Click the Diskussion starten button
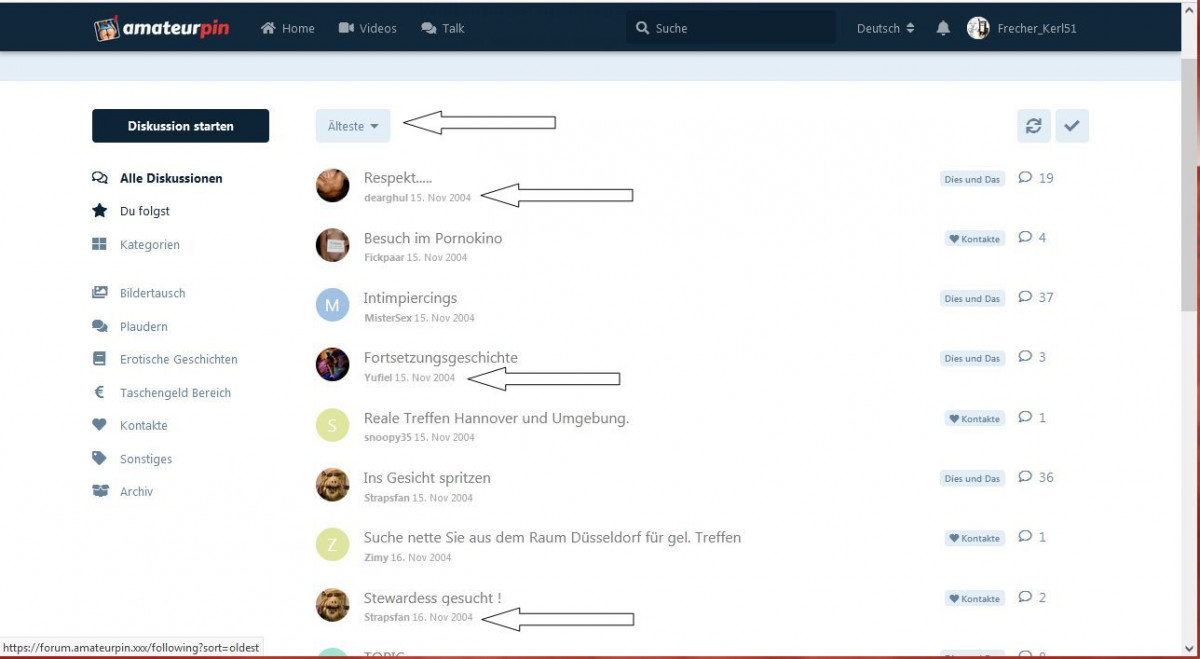This screenshot has height=659, width=1200. click(180, 126)
